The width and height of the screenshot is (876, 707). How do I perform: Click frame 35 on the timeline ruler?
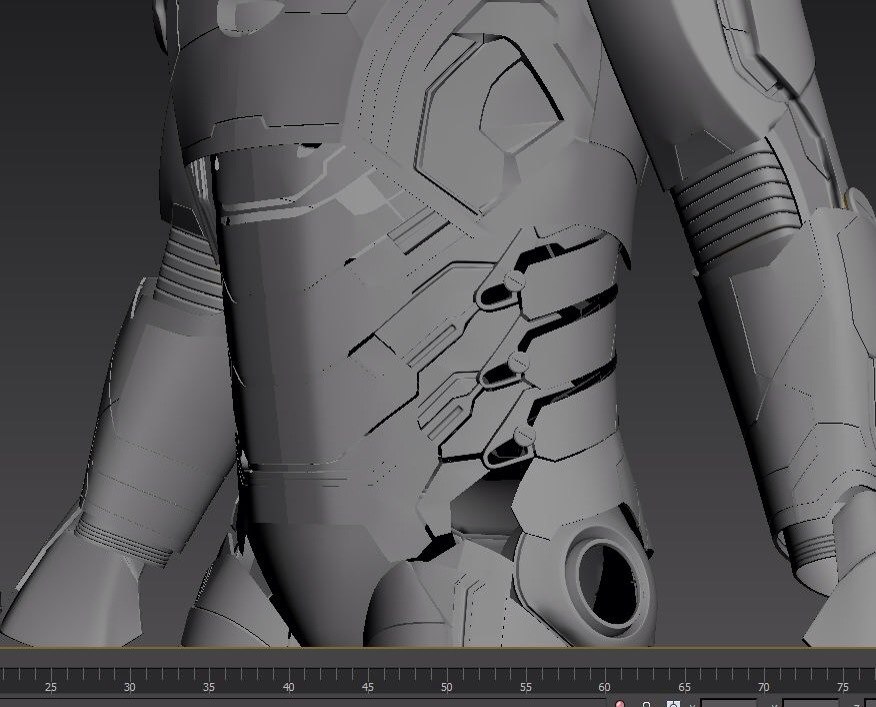tap(209, 687)
